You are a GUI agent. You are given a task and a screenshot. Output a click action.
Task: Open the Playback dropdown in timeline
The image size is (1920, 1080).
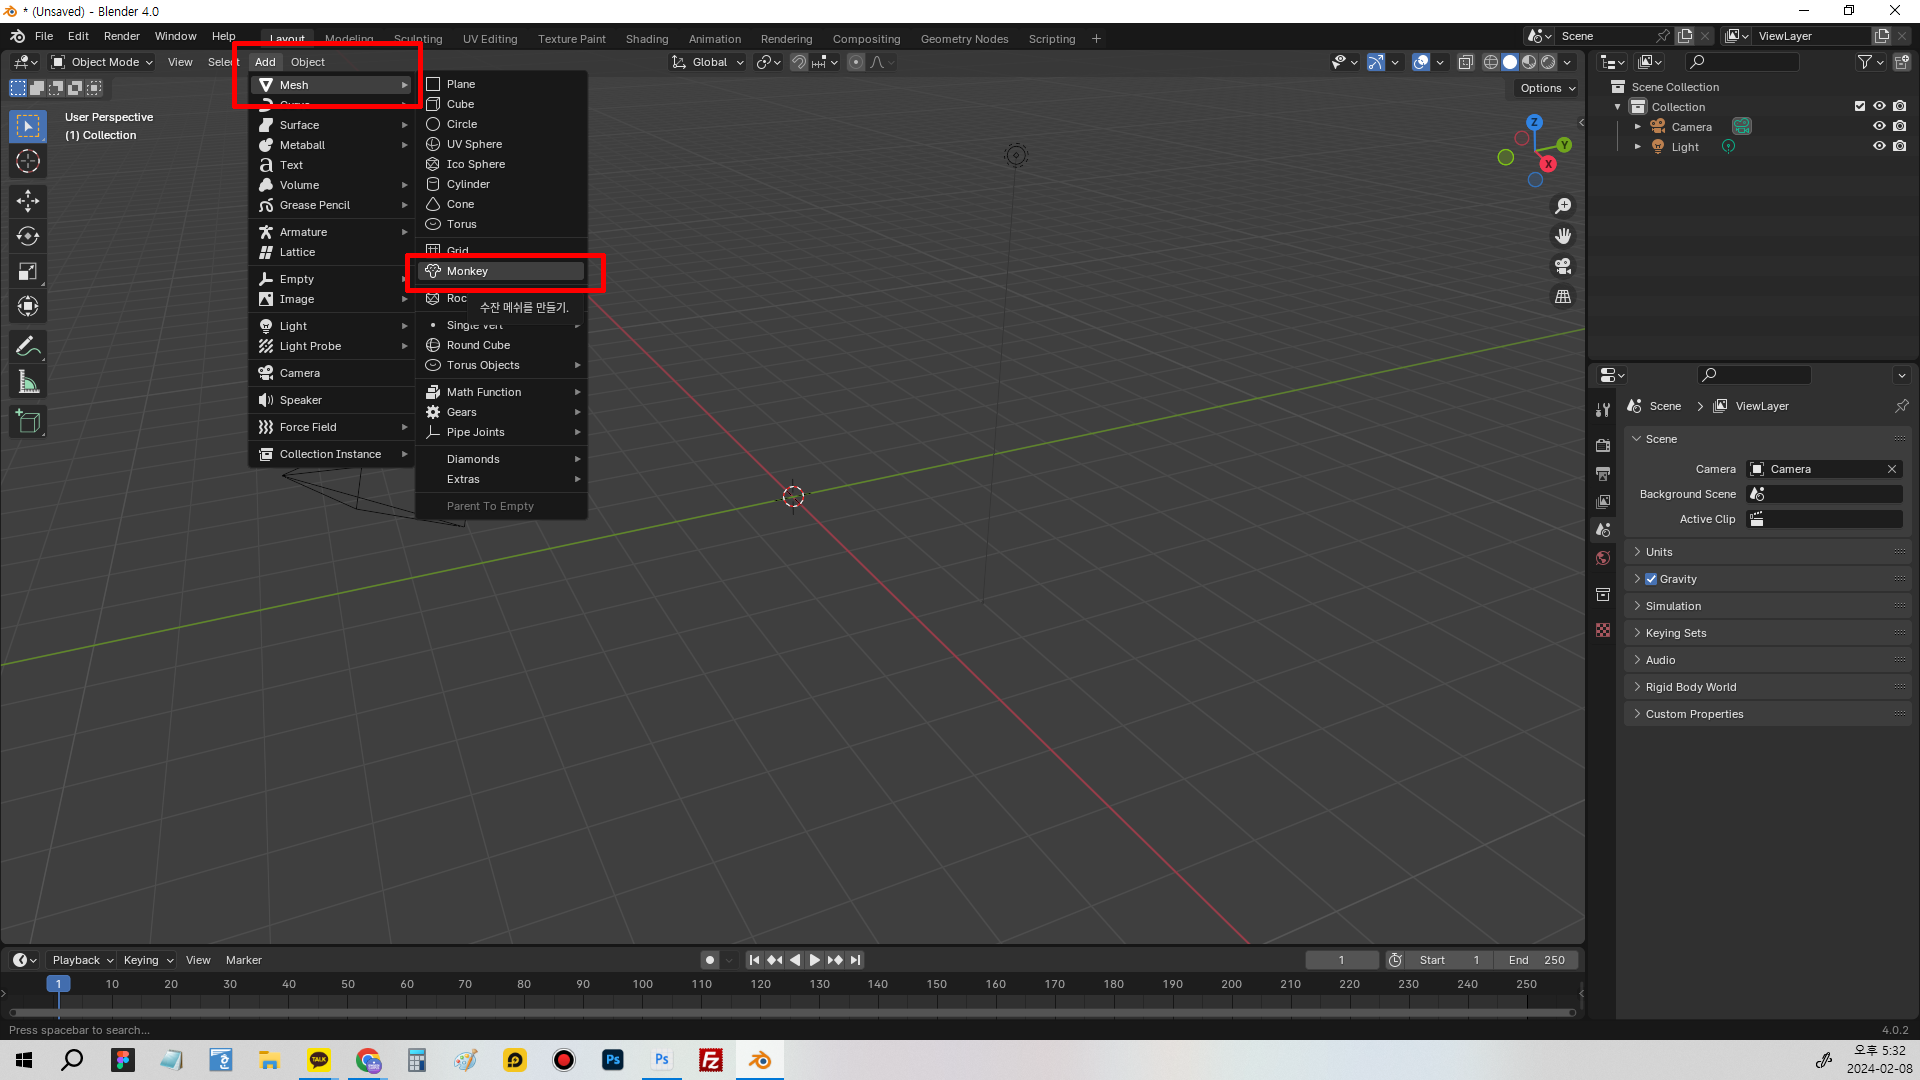point(82,960)
